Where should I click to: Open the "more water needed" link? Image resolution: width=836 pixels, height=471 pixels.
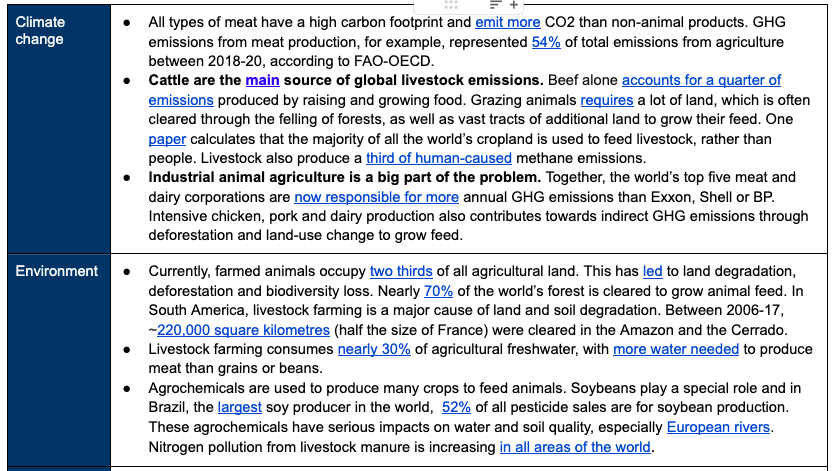[676, 349]
